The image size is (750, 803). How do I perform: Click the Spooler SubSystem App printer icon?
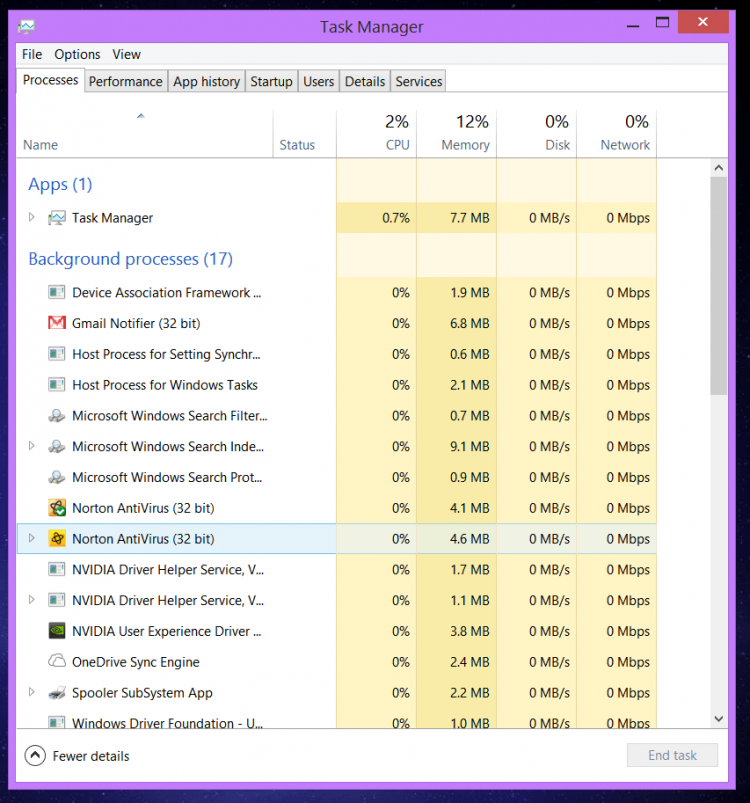pyautogui.click(x=57, y=693)
